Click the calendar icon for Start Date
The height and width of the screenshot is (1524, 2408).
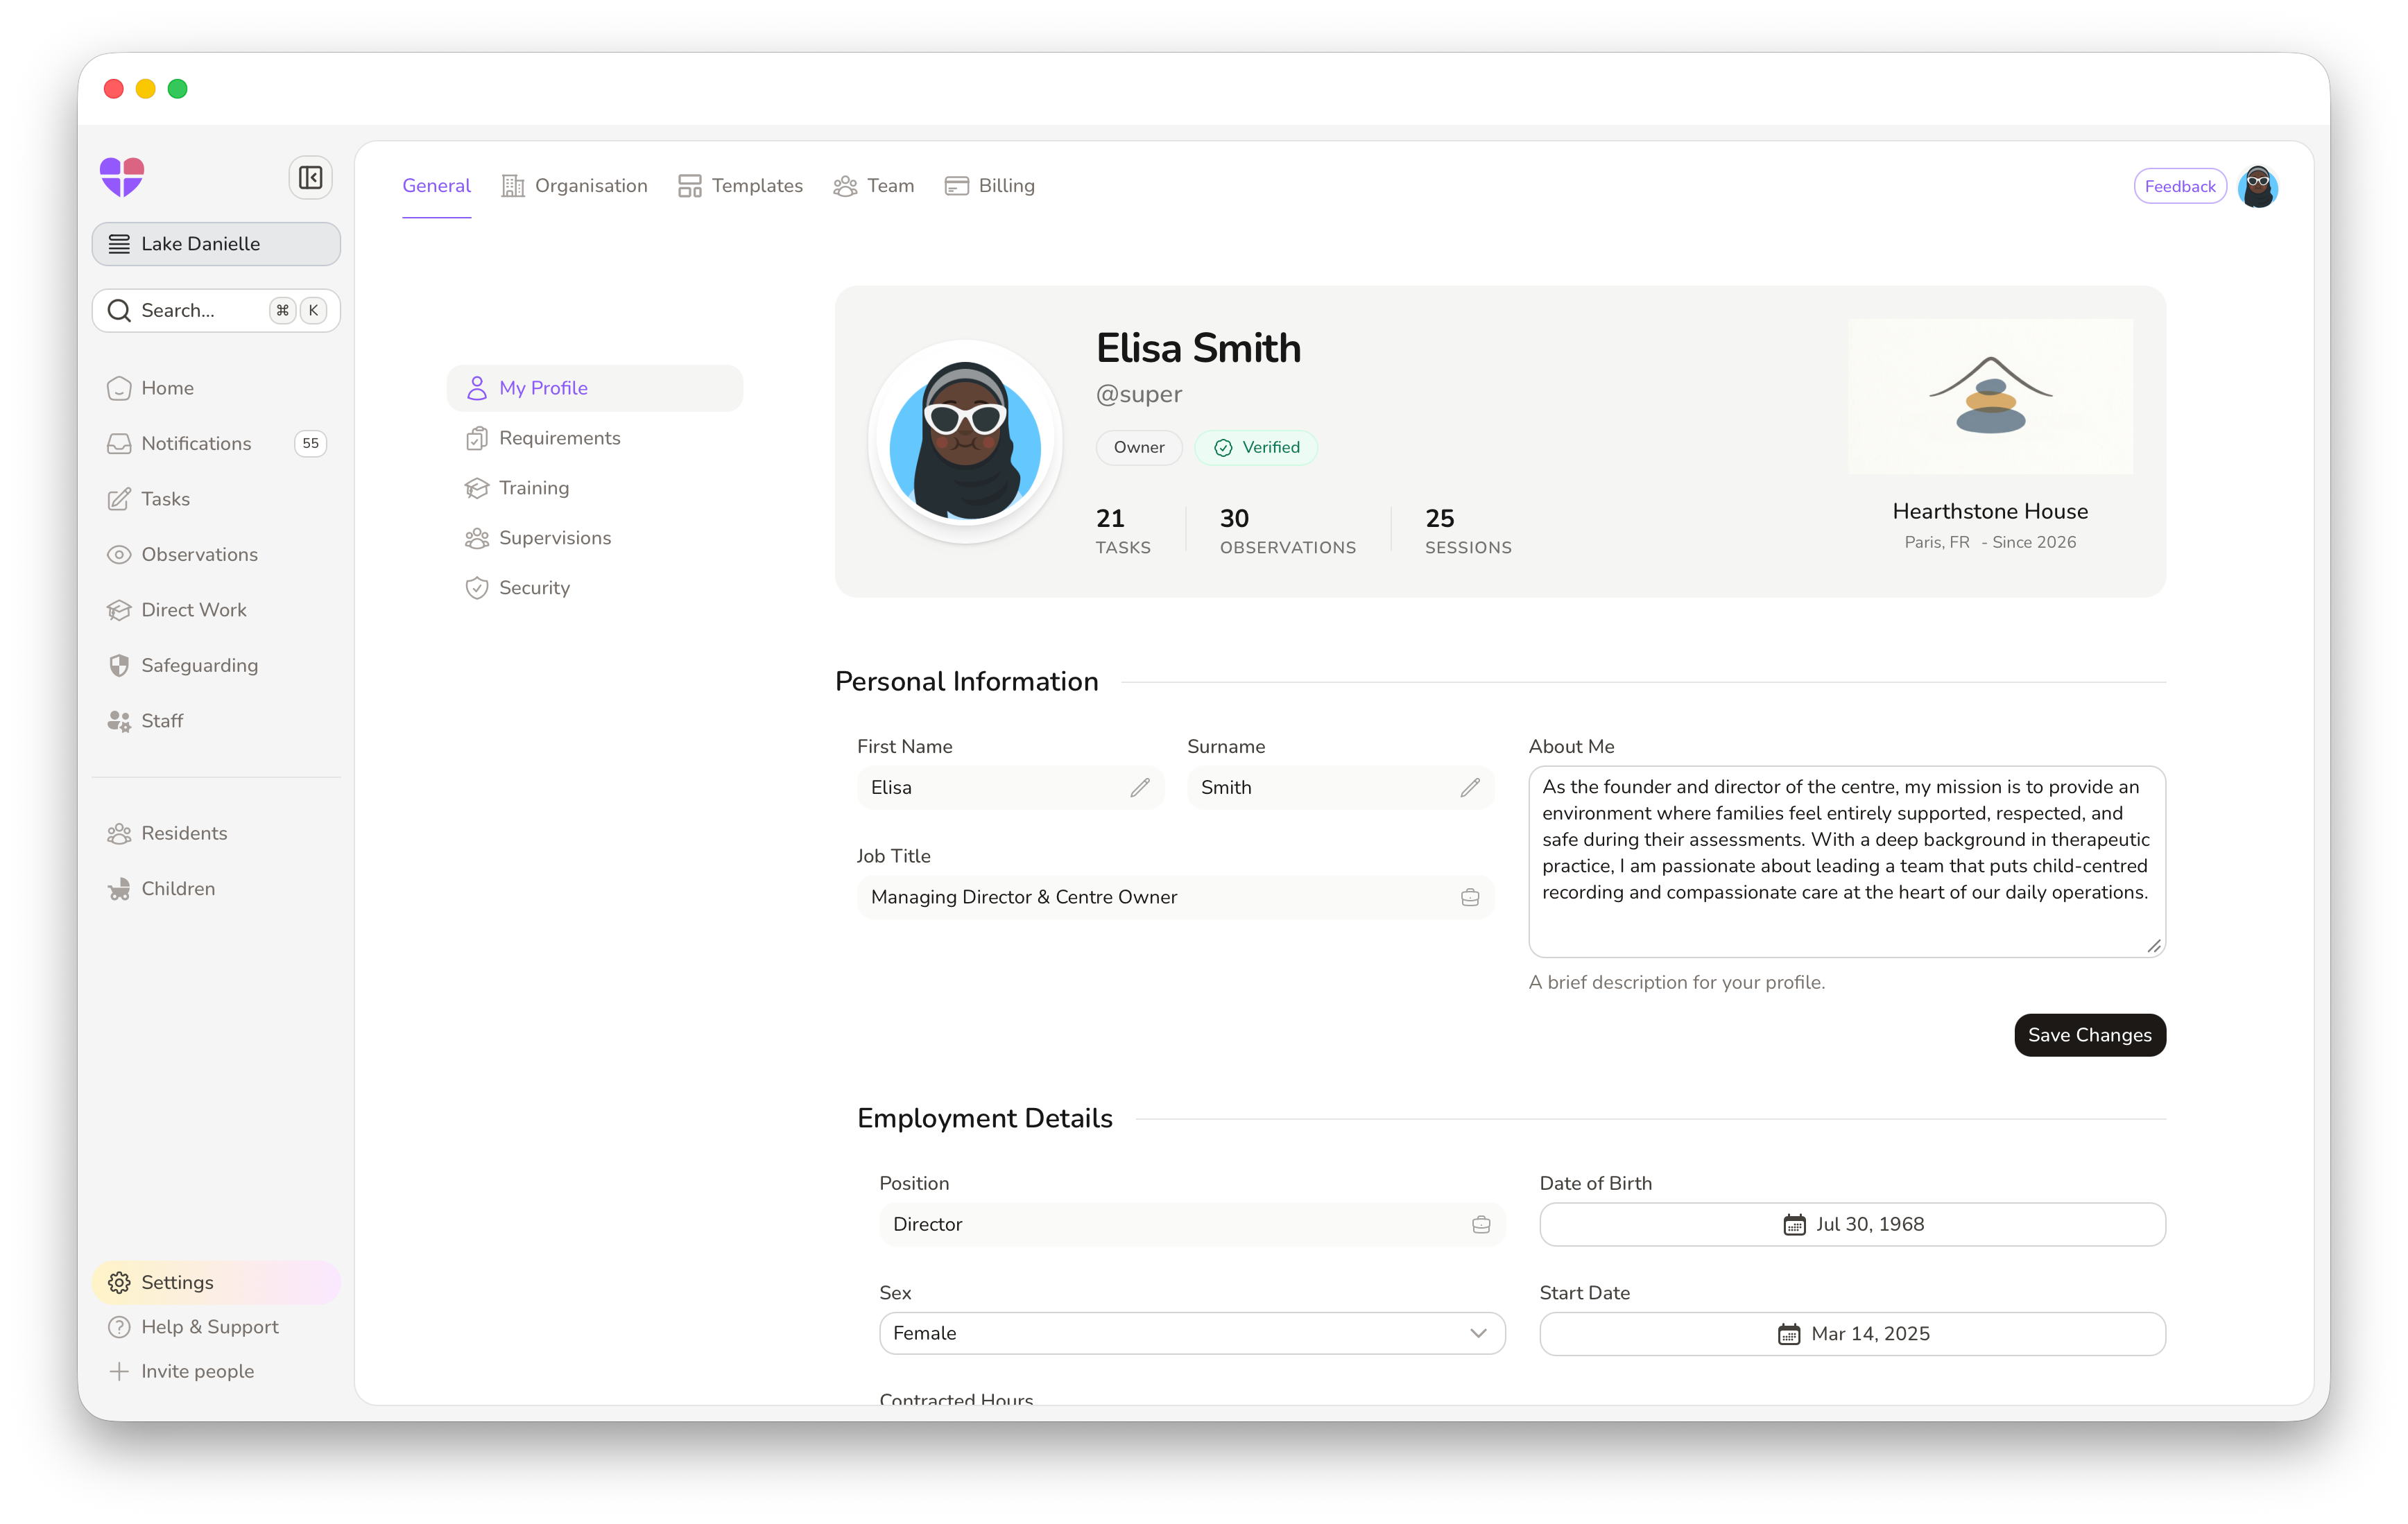pos(1789,1334)
